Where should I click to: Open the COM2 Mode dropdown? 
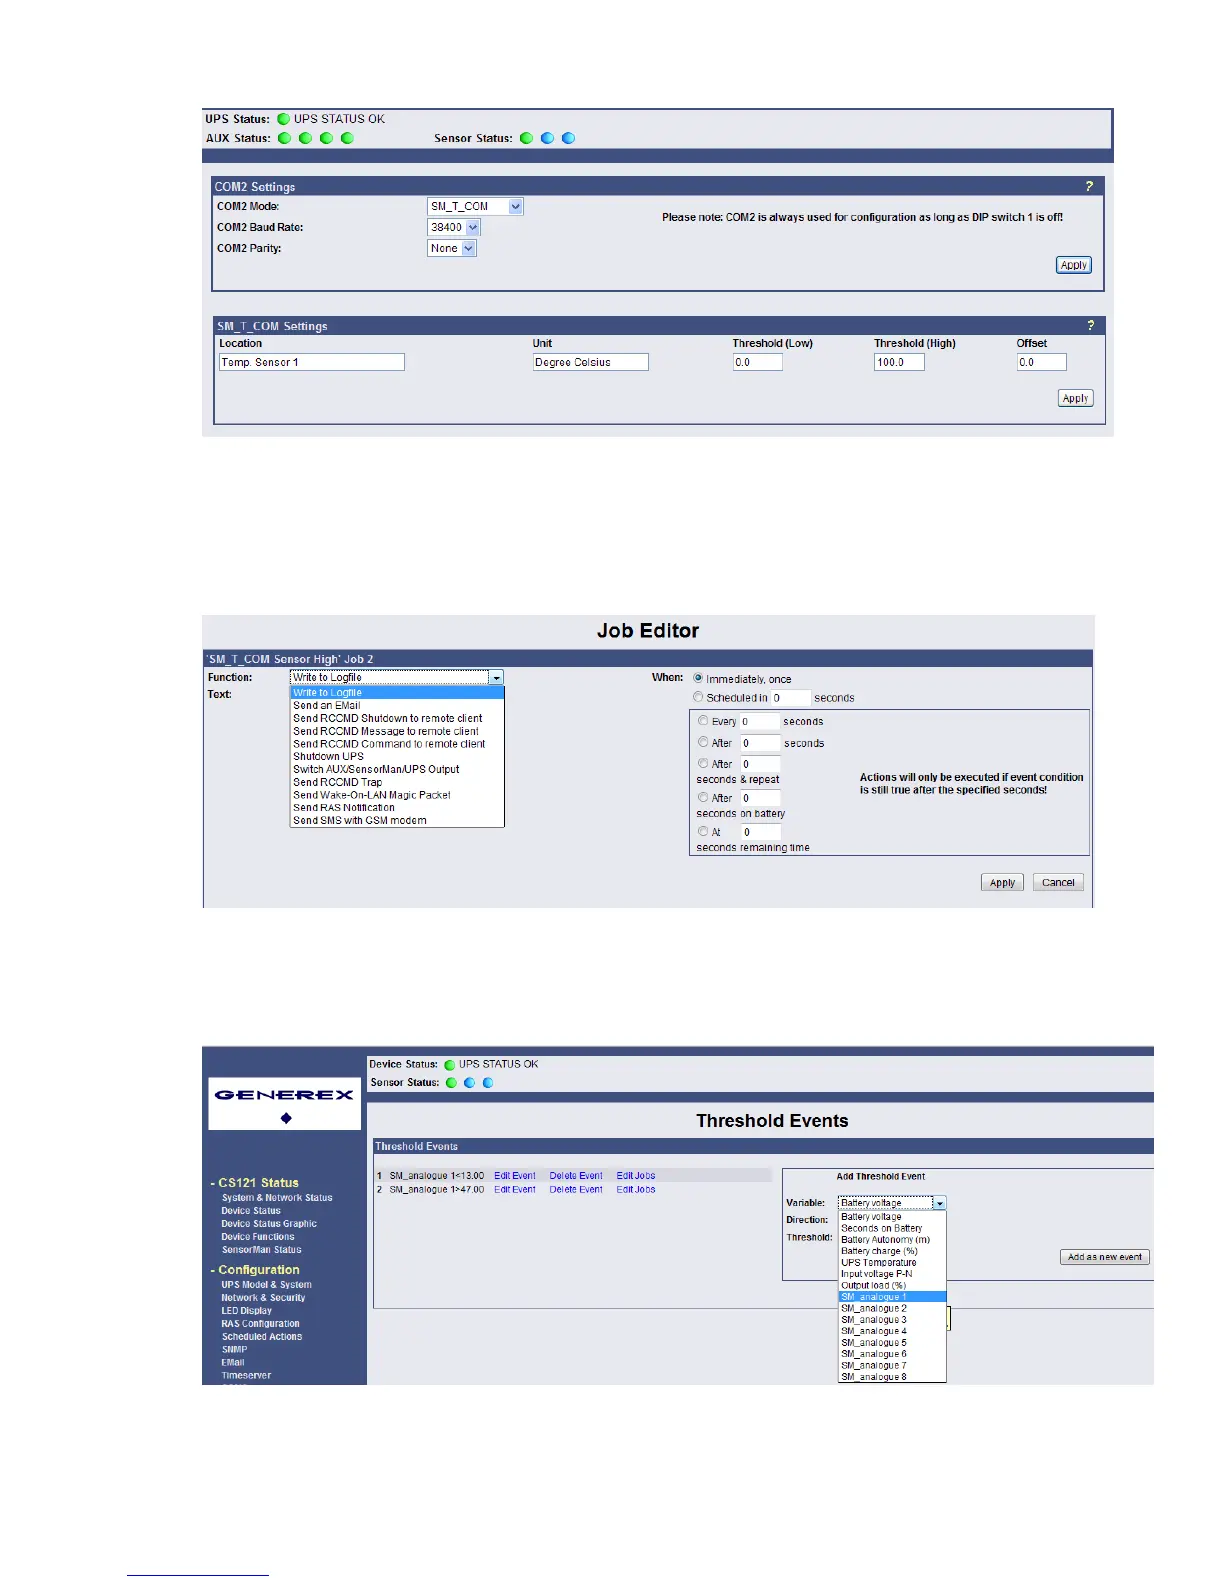click(x=475, y=206)
